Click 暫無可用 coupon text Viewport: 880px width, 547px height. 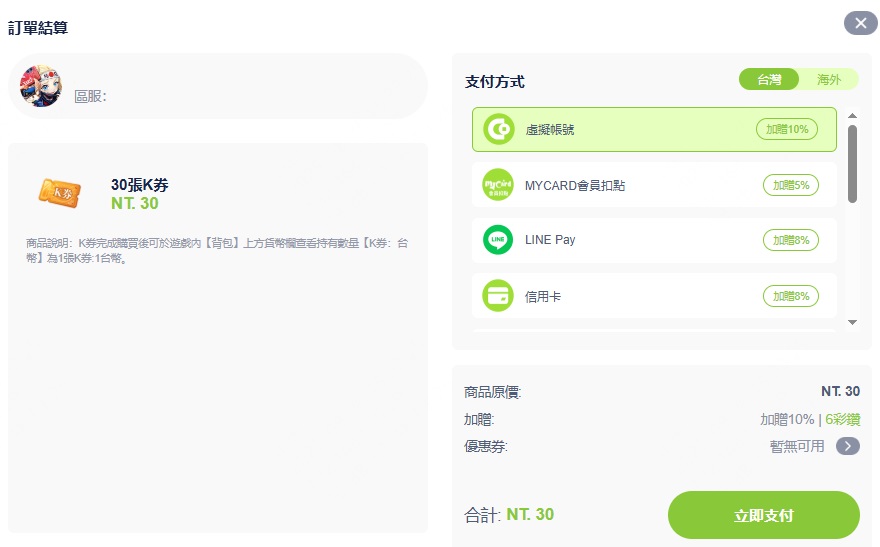point(797,446)
